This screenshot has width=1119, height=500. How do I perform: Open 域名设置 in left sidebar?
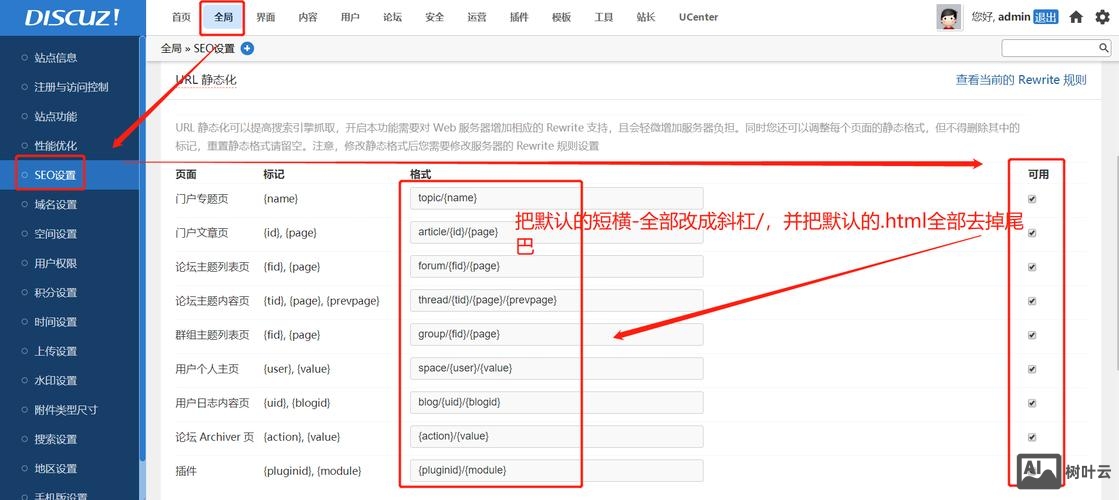[55, 205]
